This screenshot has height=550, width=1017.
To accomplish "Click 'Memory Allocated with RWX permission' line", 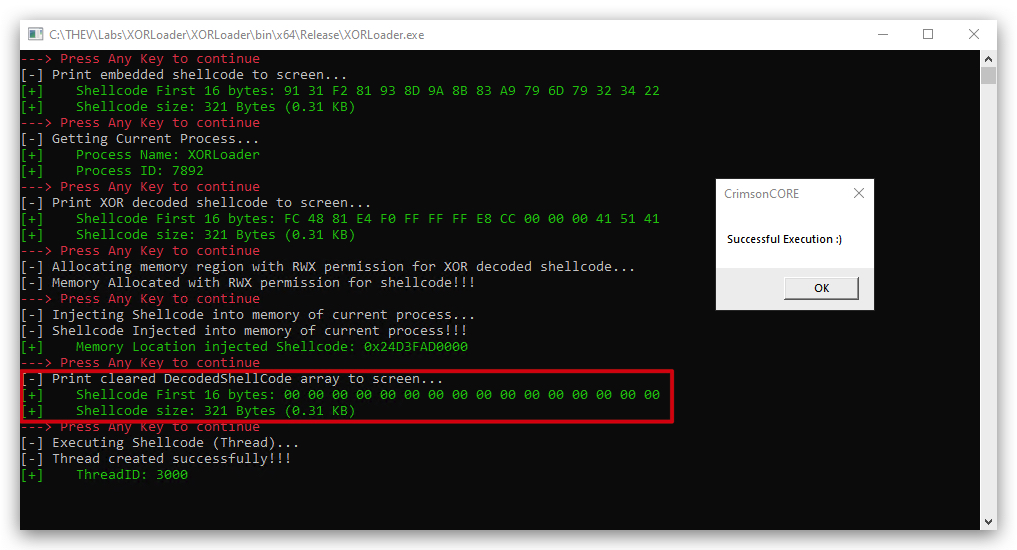I will (248, 283).
